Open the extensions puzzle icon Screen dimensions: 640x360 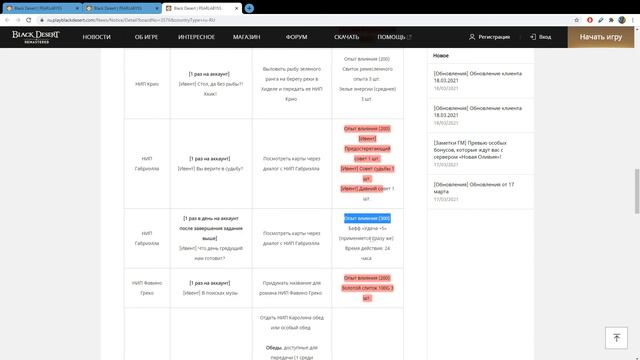[611, 20]
